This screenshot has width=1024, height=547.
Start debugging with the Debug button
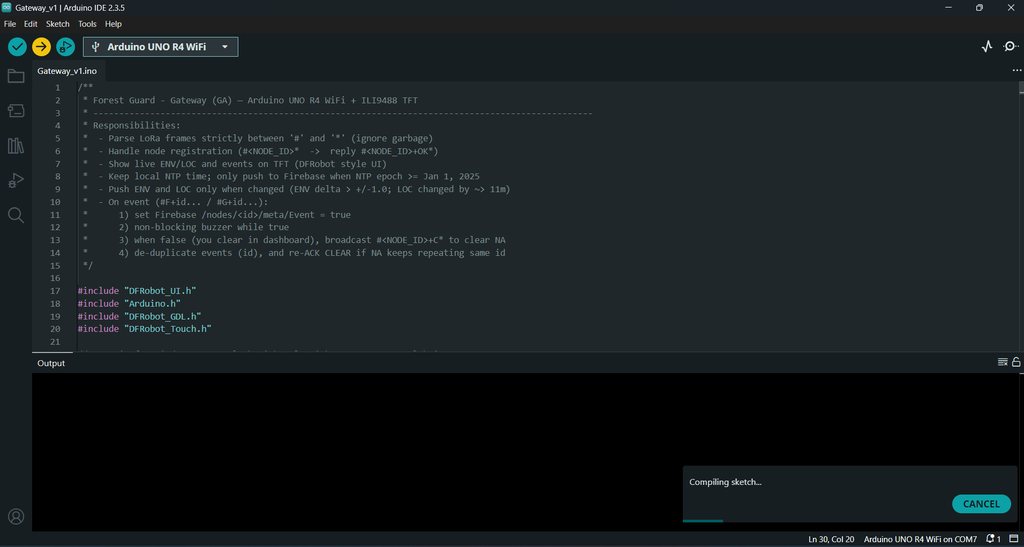(65, 46)
